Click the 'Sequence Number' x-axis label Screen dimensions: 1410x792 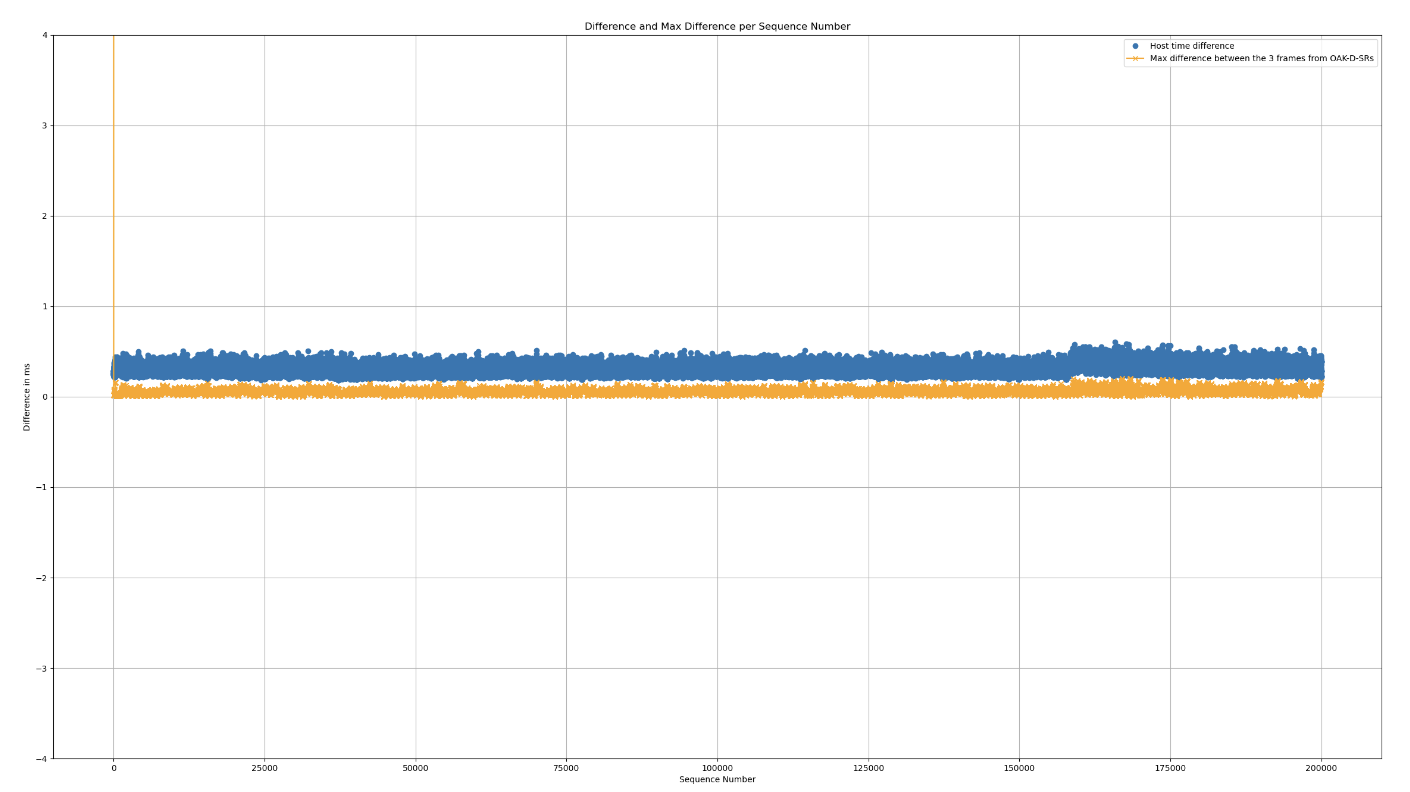(x=717, y=779)
